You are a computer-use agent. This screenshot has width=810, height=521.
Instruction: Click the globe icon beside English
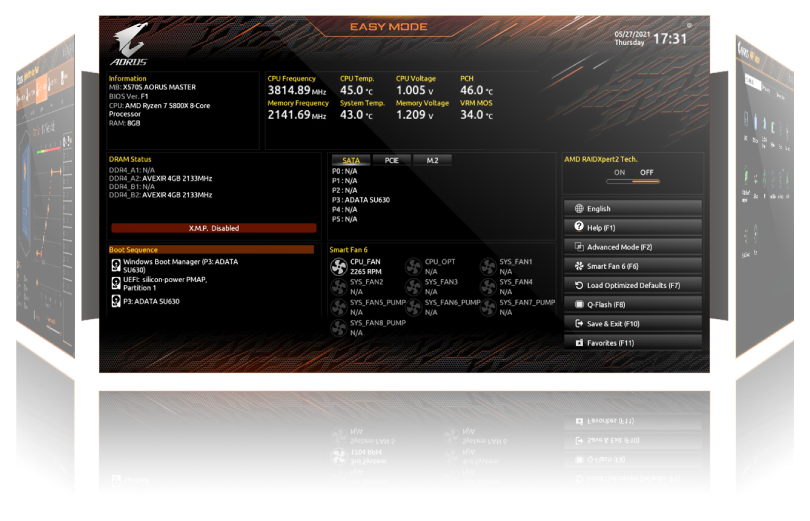pos(579,209)
